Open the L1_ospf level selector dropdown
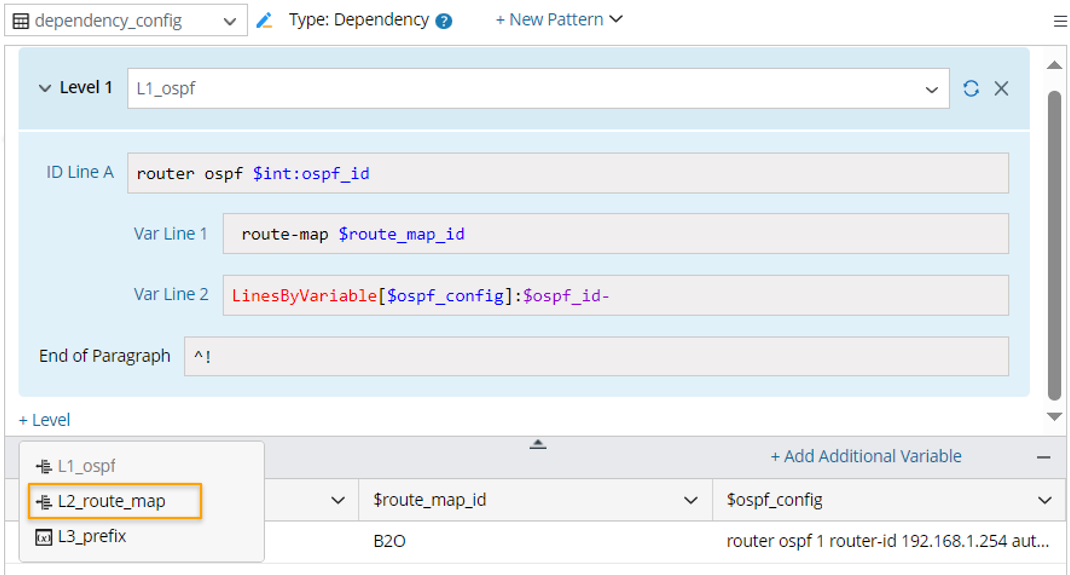Image resolution: width=1070 pixels, height=575 pixels. (x=931, y=89)
